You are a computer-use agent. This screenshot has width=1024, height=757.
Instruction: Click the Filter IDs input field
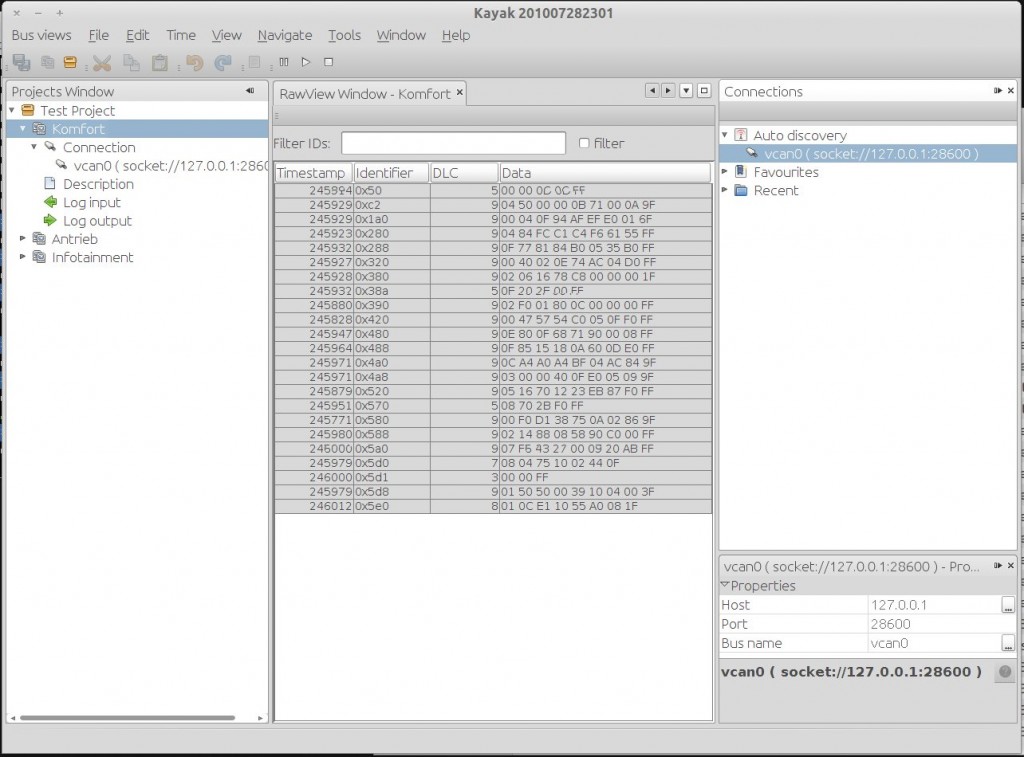[x=453, y=143]
